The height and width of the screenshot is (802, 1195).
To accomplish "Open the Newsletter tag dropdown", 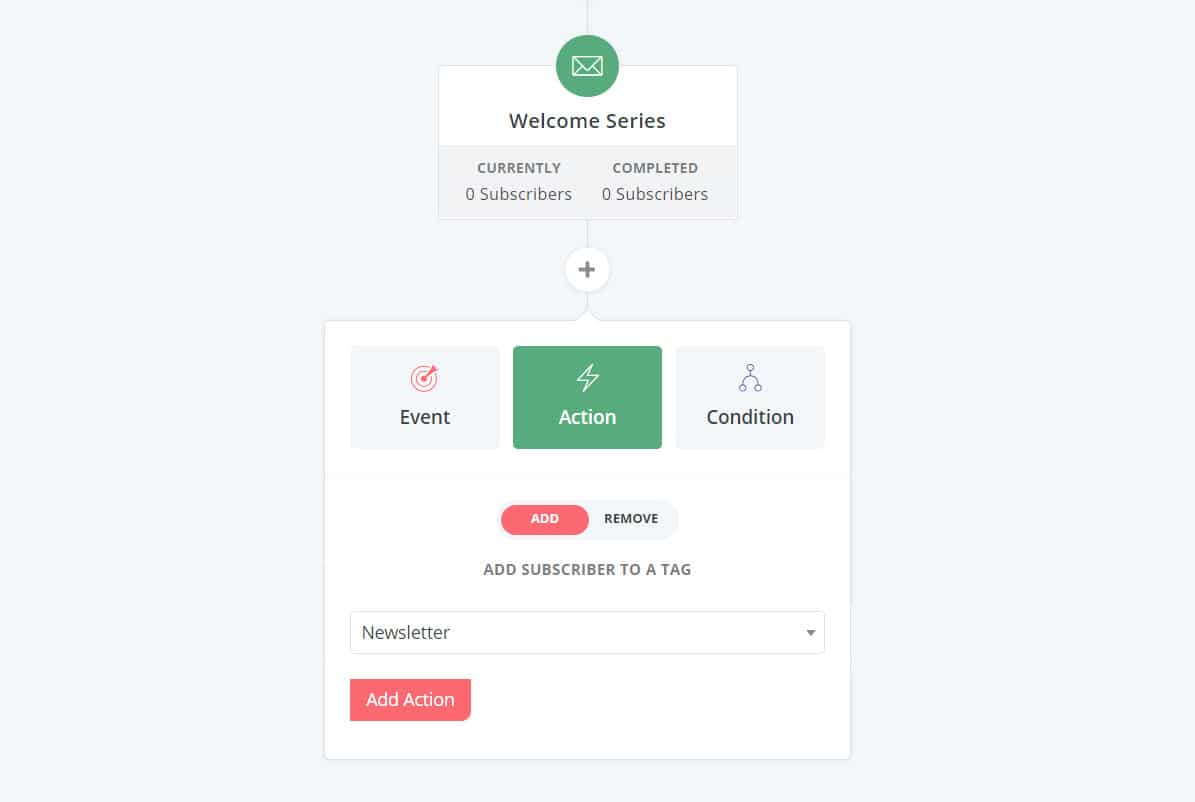I will (587, 632).
